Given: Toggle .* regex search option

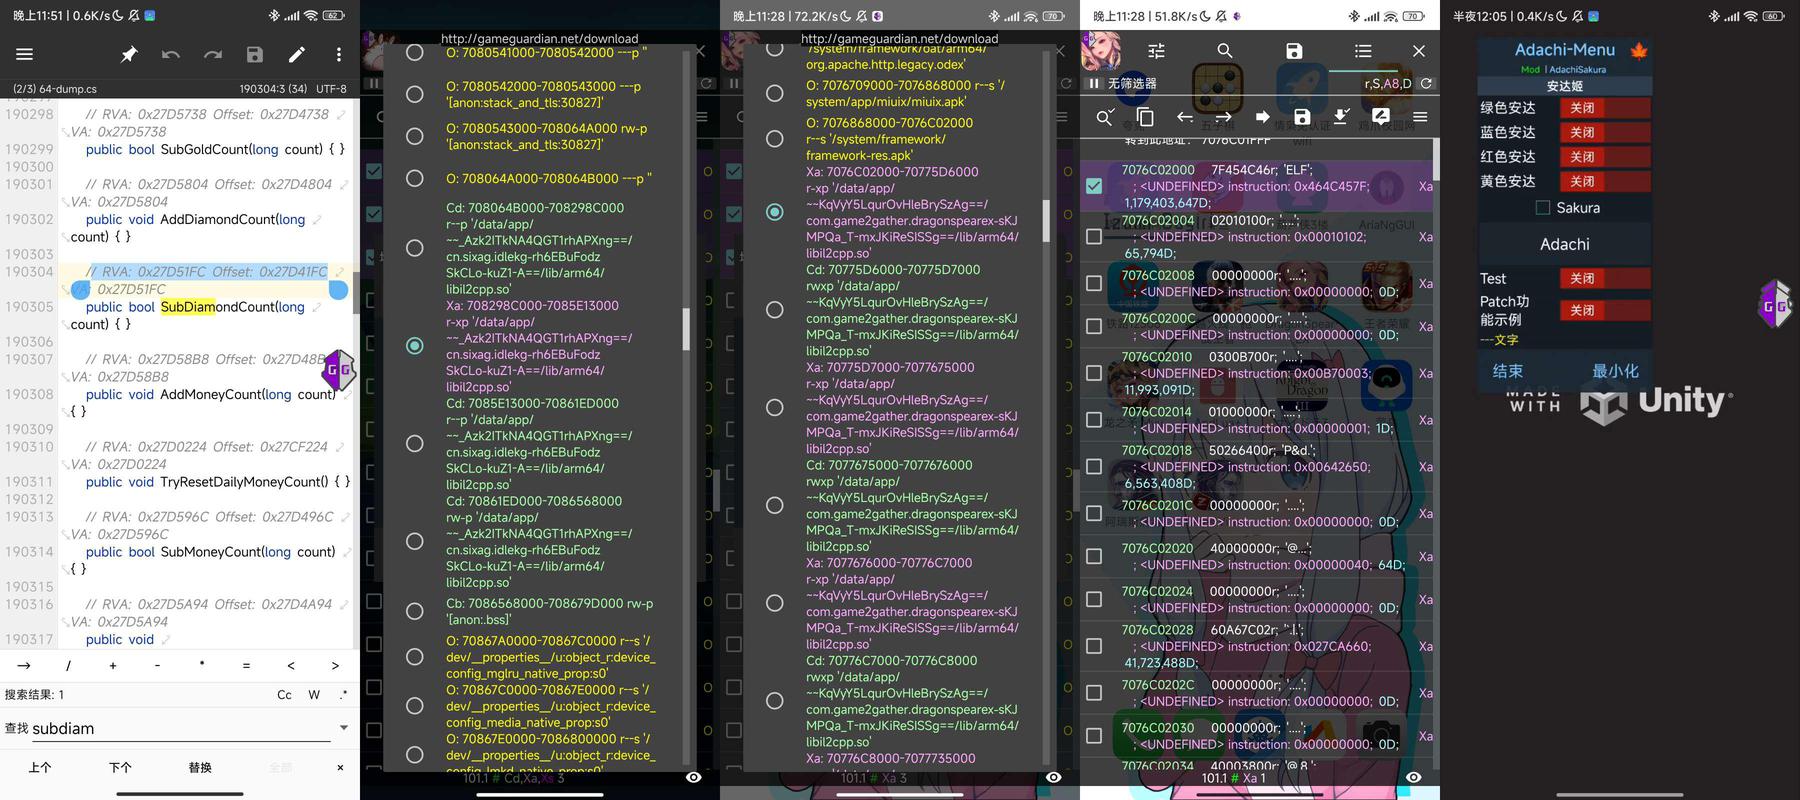Looking at the screenshot, I should pos(343,694).
